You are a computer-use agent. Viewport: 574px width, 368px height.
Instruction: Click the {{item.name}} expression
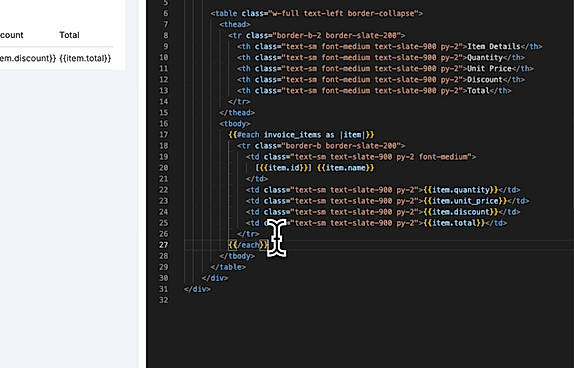click(346, 168)
